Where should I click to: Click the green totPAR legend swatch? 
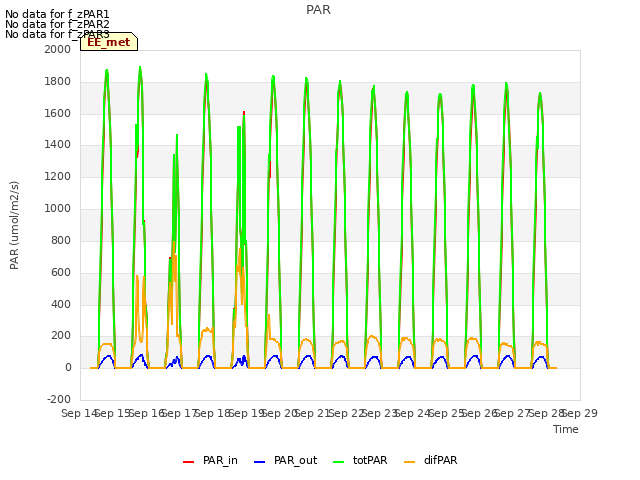(339, 462)
